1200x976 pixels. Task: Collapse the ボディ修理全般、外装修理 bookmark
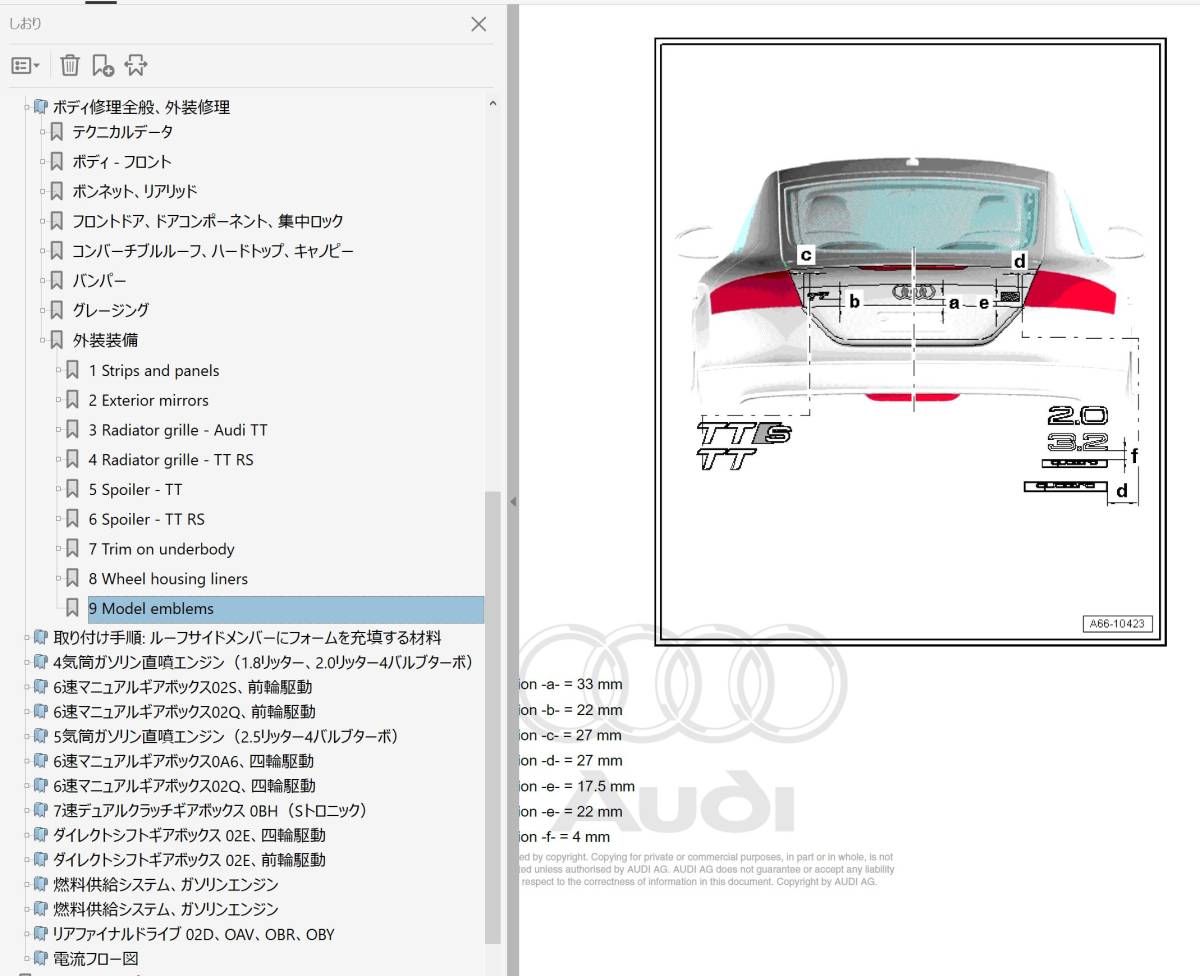[x=27, y=106]
